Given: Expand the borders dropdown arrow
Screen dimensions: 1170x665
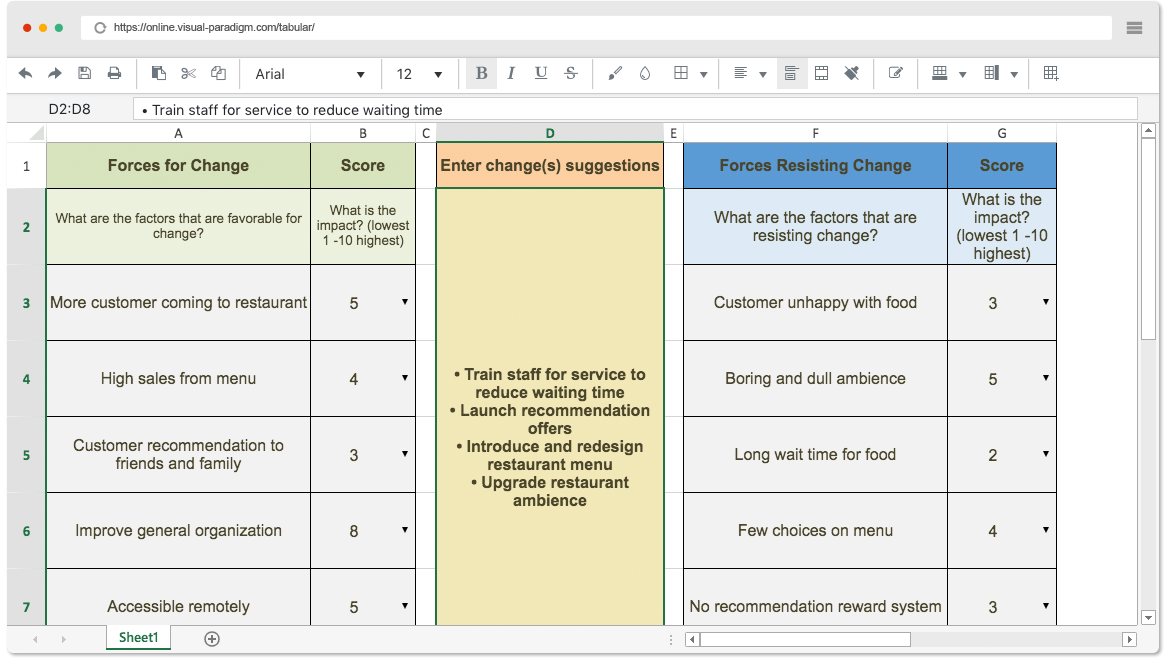Looking at the screenshot, I should pyautogui.click(x=704, y=74).
